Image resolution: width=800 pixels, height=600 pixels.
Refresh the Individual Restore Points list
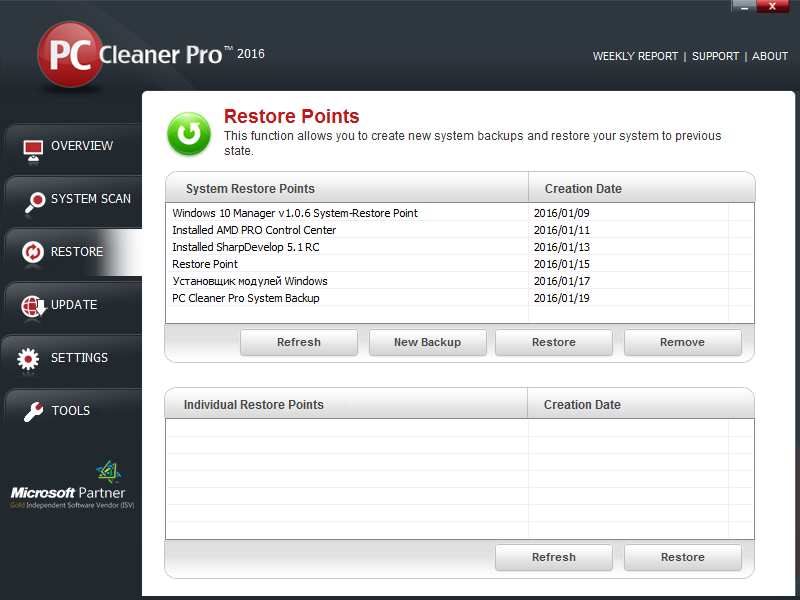click(x=554, y=557)
